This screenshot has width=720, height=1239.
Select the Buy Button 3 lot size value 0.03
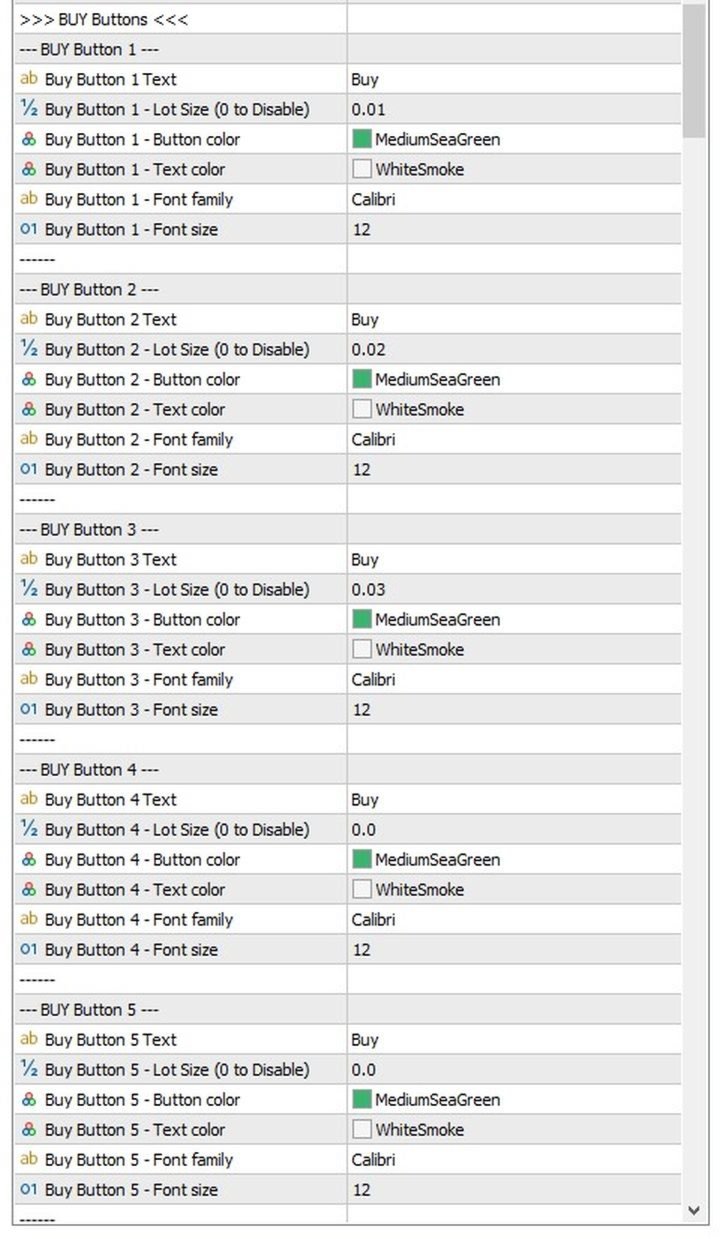click(368, 589)
